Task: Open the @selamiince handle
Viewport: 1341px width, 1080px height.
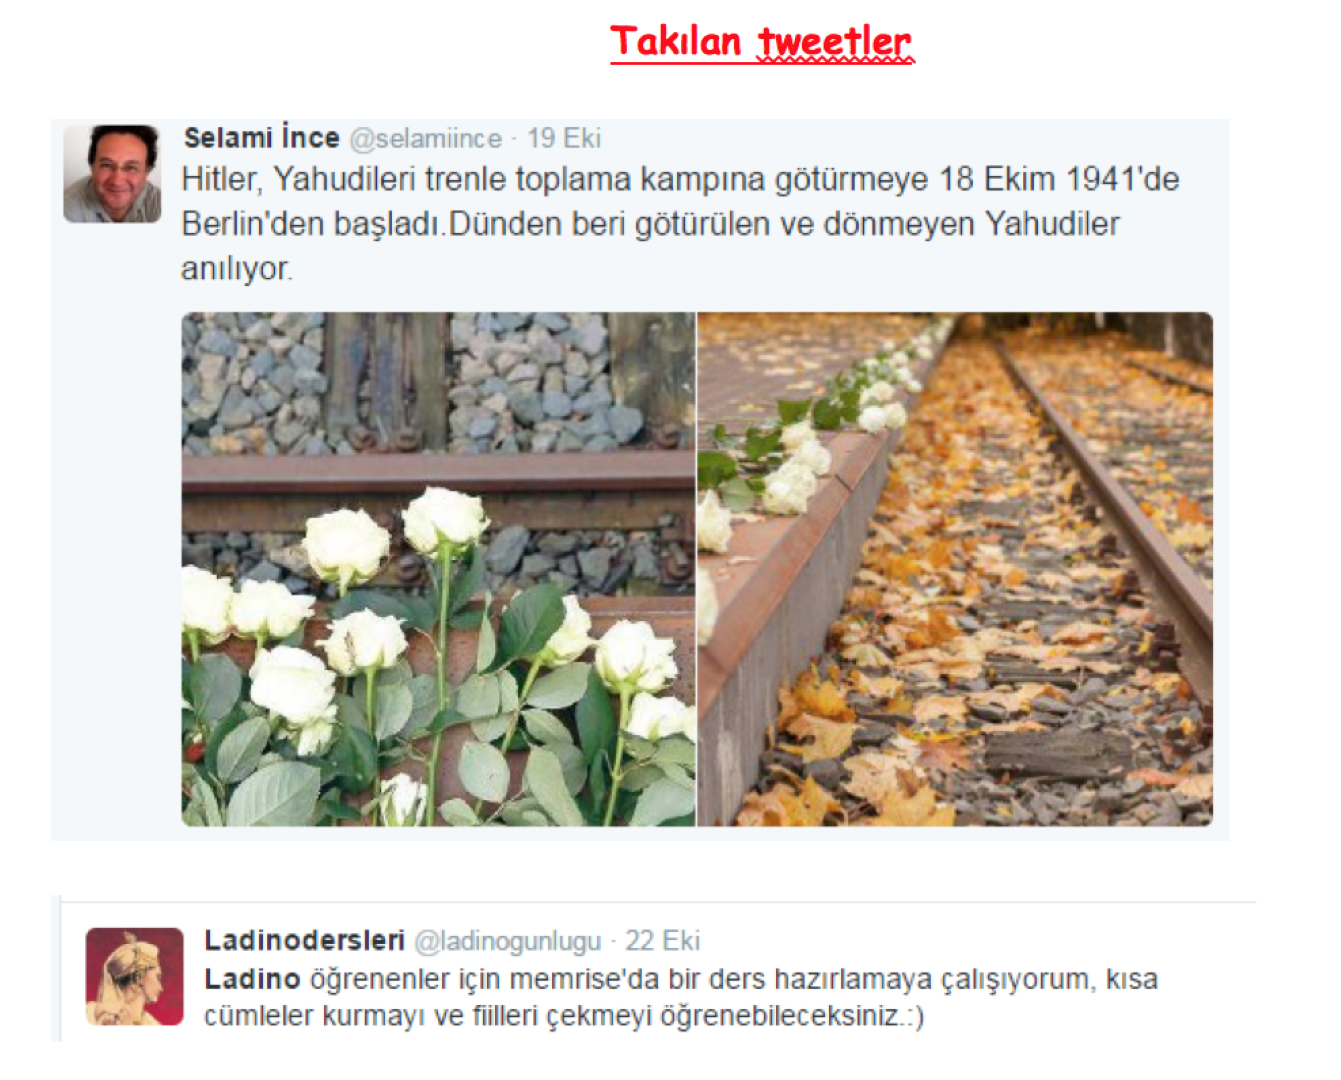Action: click(426, 138)
